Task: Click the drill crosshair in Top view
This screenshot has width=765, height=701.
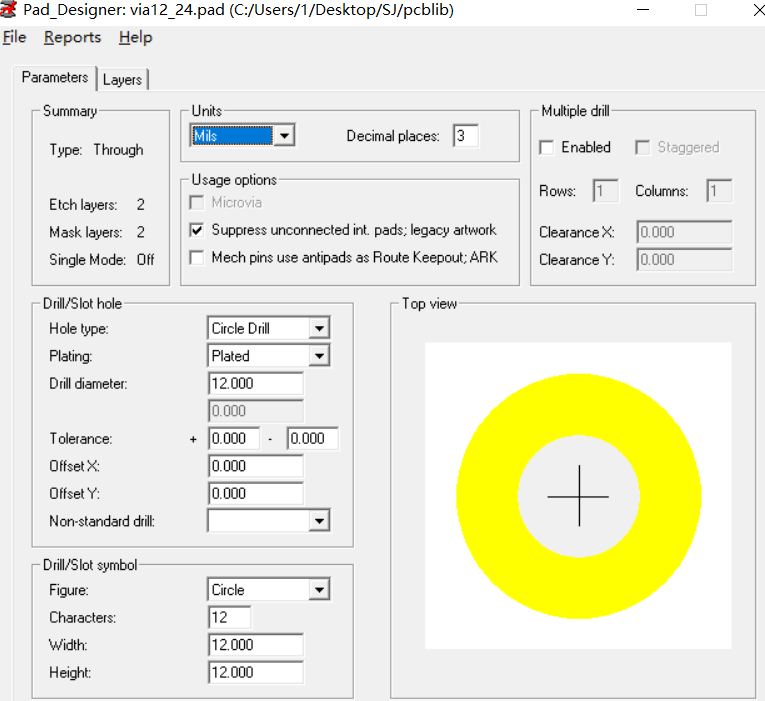Action: pos(579,496)
